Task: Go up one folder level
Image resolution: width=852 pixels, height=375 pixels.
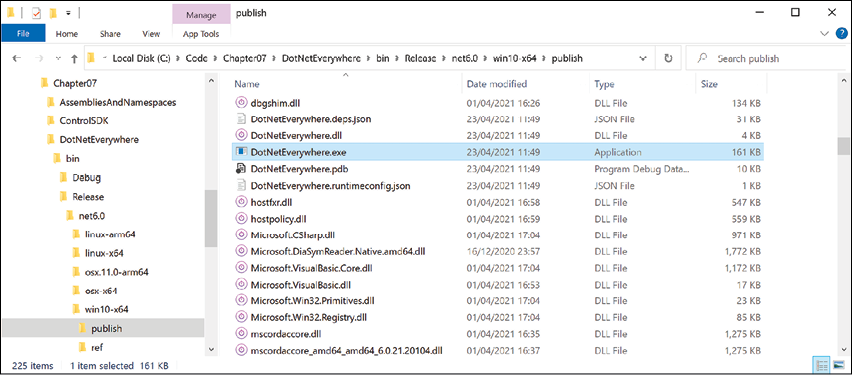Action: [74, 58]
